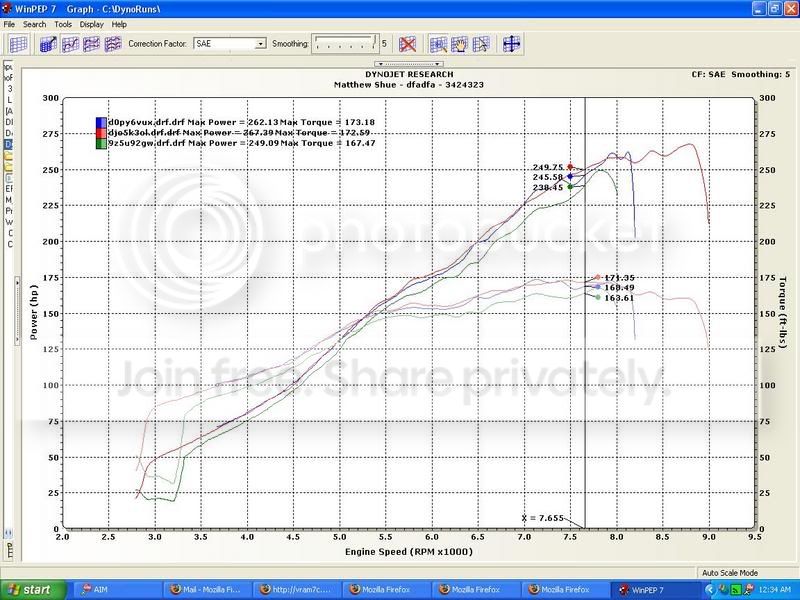
Task: Switch to AIM in the taskbar
Action: tap(119, 590)
